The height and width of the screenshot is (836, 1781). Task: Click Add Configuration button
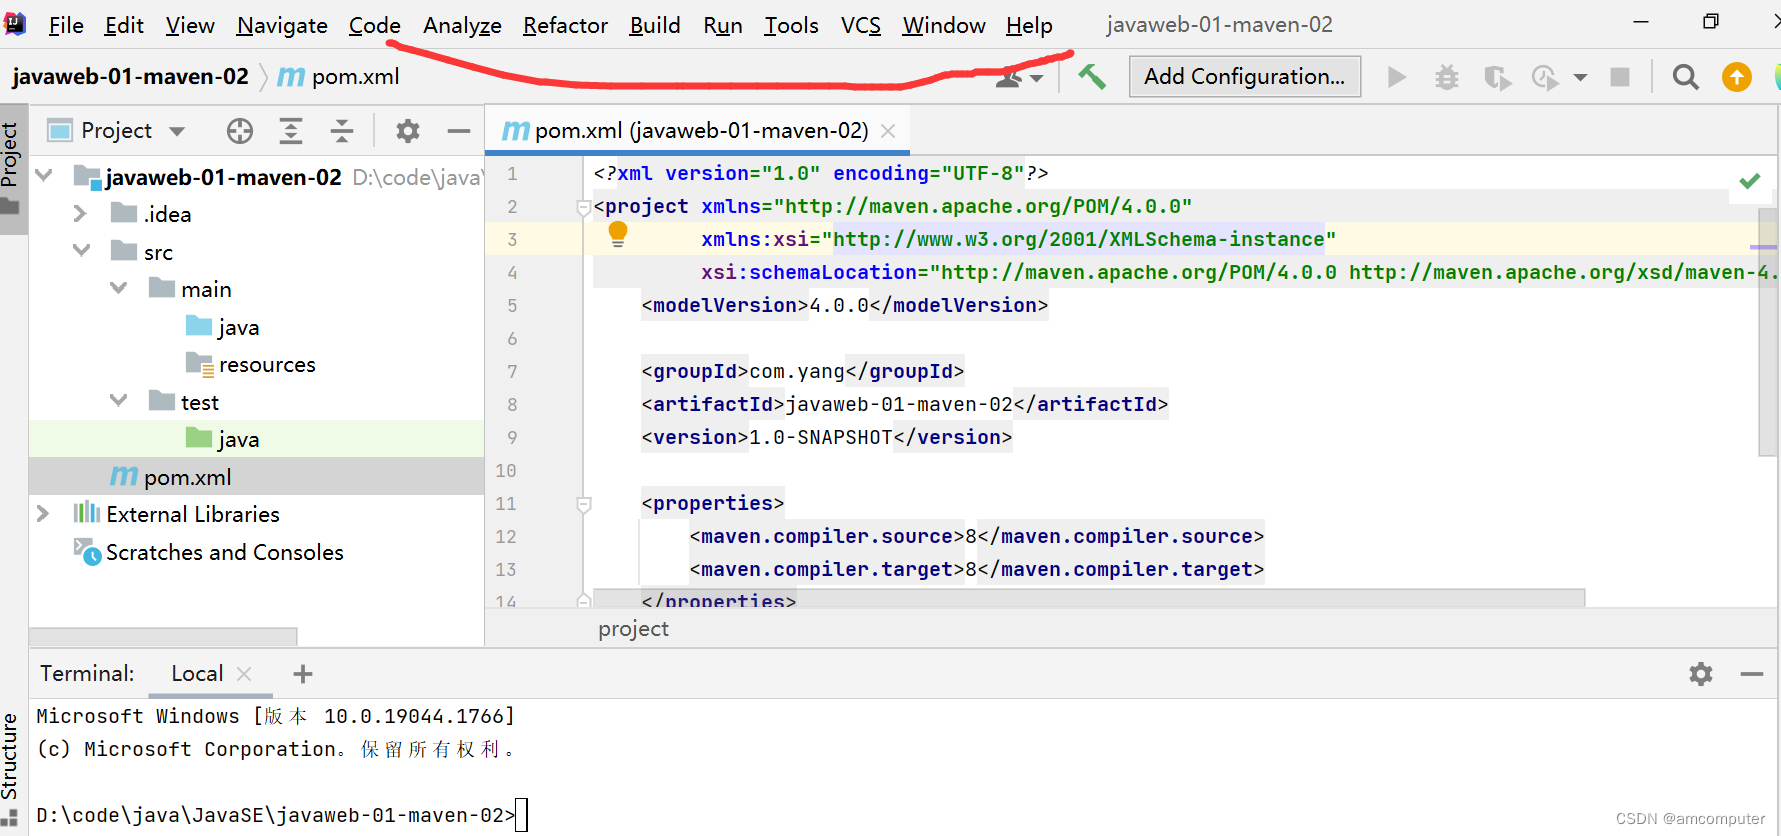tap(1245, 77)
